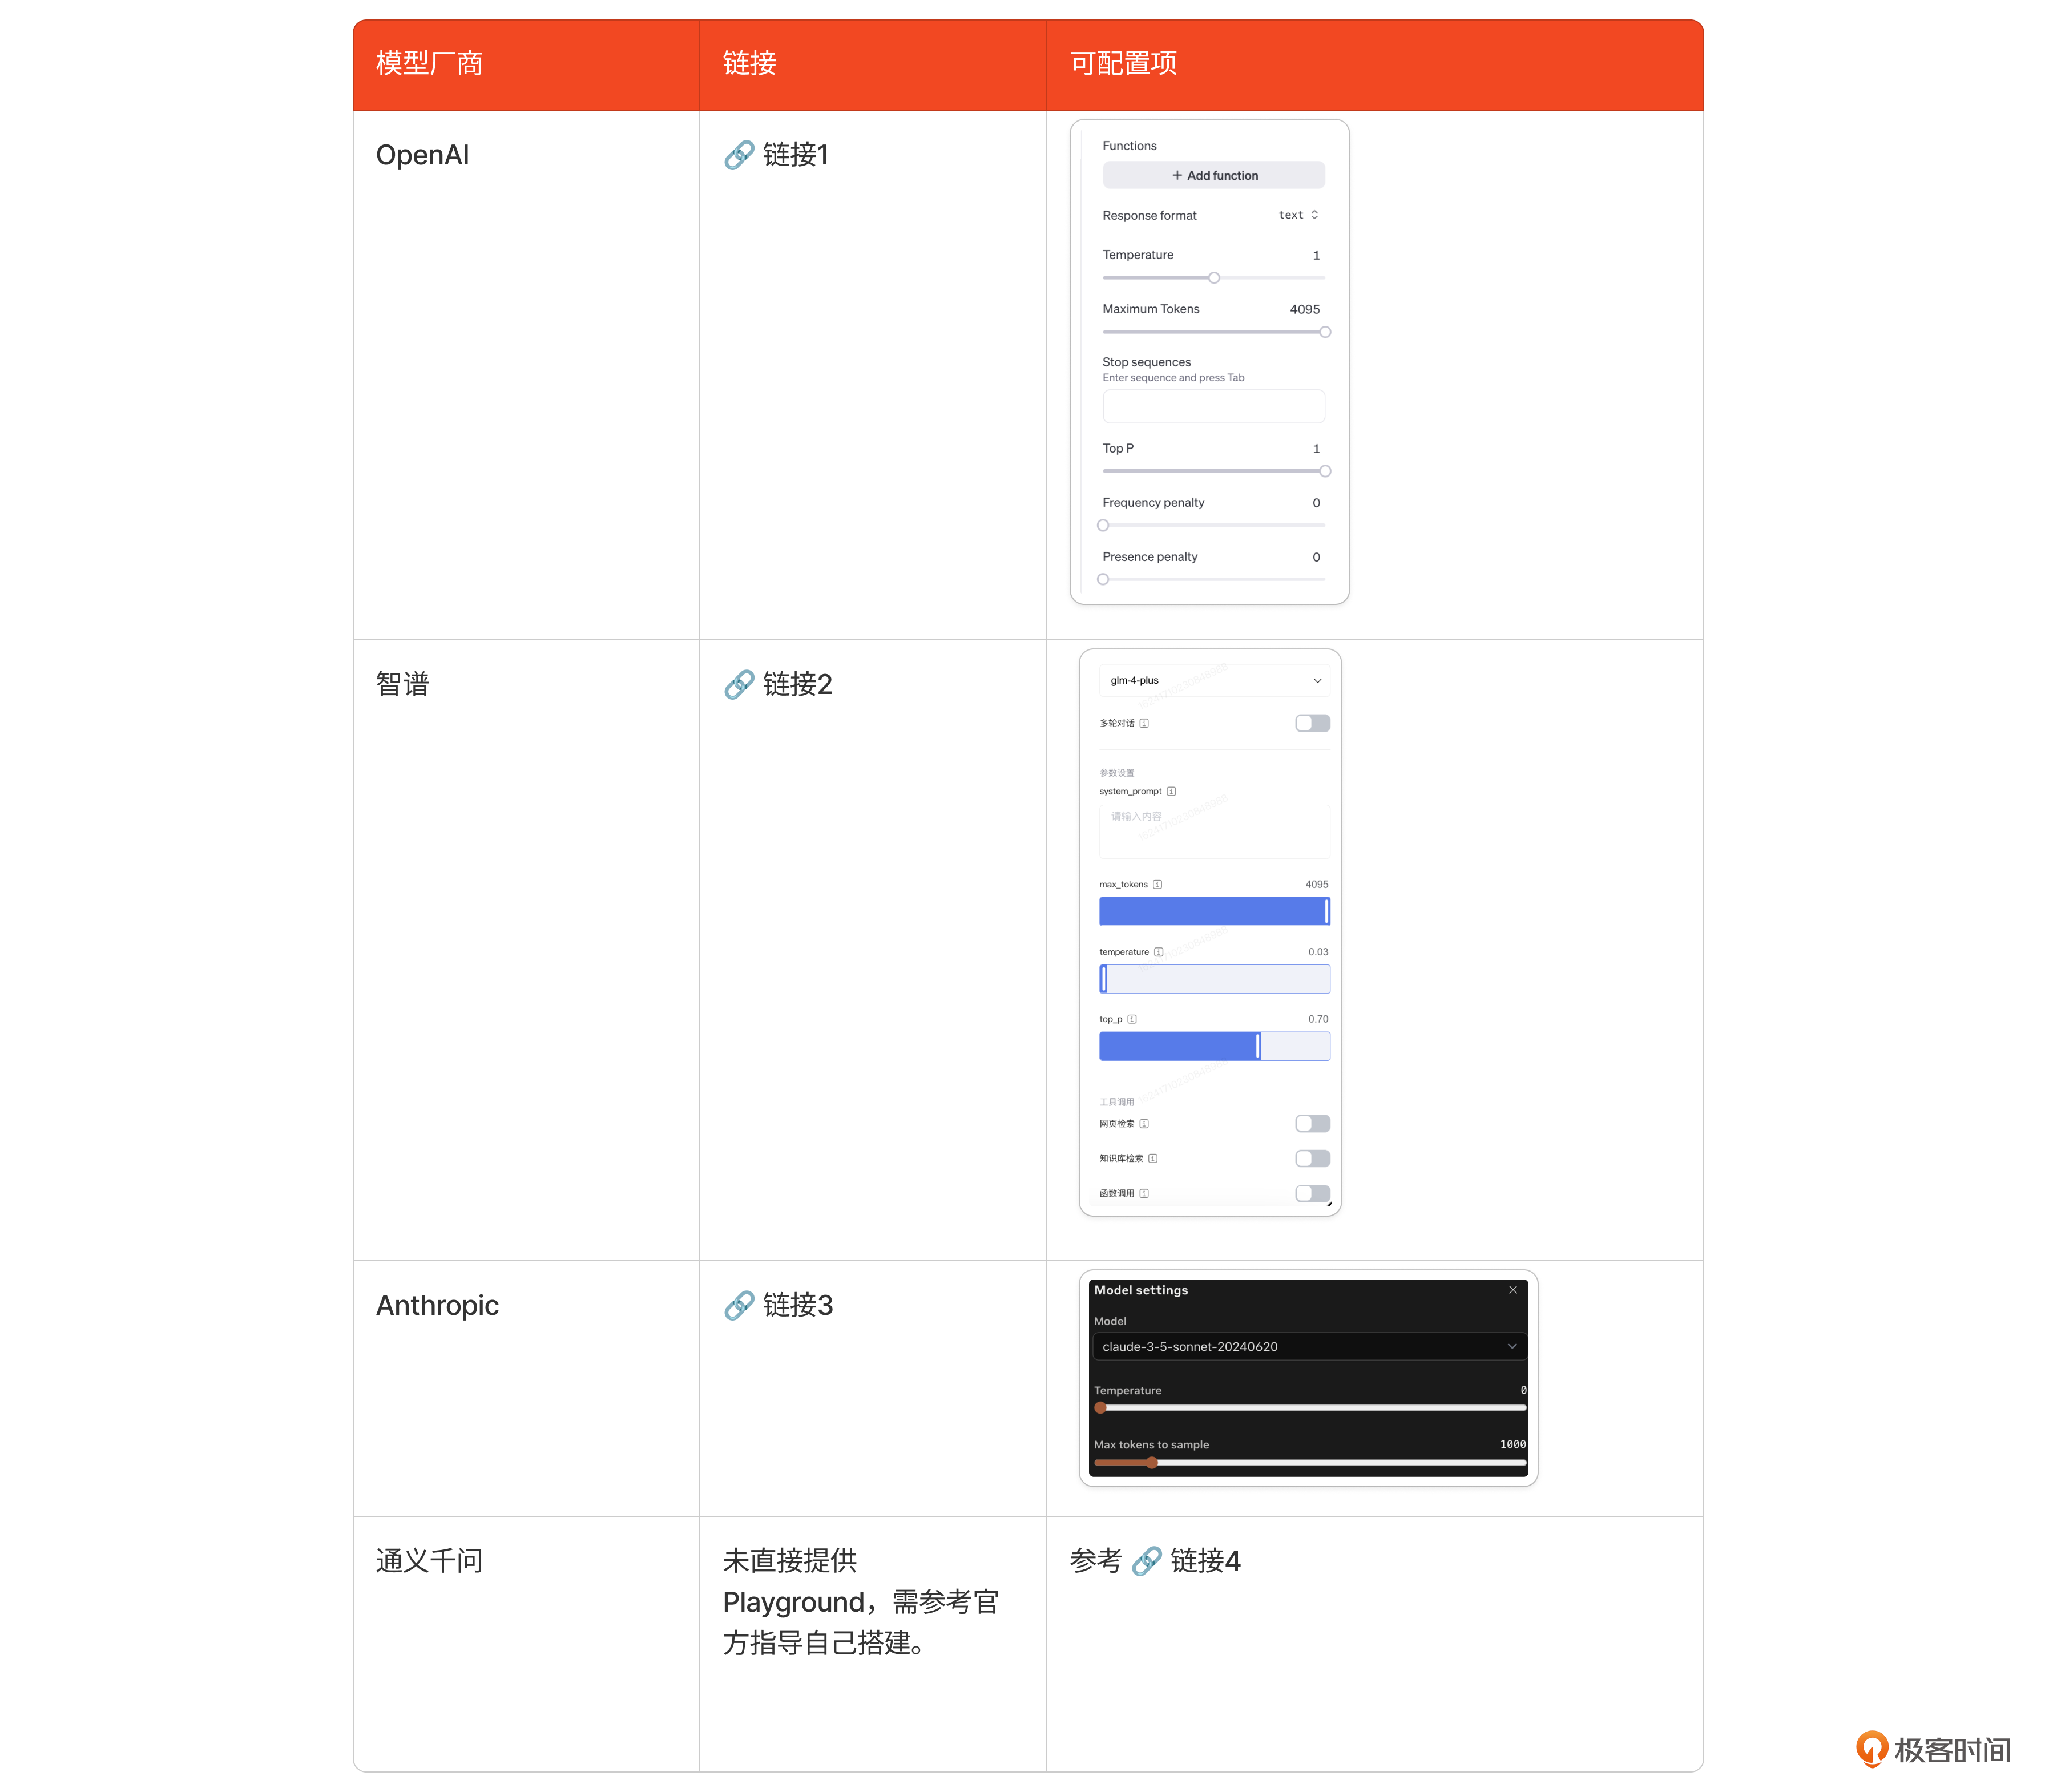The image size is (2057, 1792).
Task: Click the OpenAI Temperature slider handle
Action: (x=1213, y=278)
